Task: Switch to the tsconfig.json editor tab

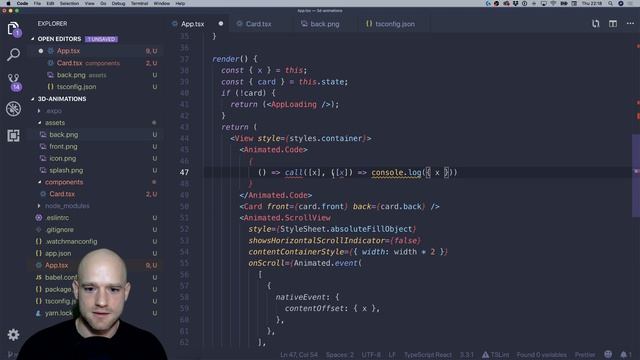Action: click(x=394, y=24)
